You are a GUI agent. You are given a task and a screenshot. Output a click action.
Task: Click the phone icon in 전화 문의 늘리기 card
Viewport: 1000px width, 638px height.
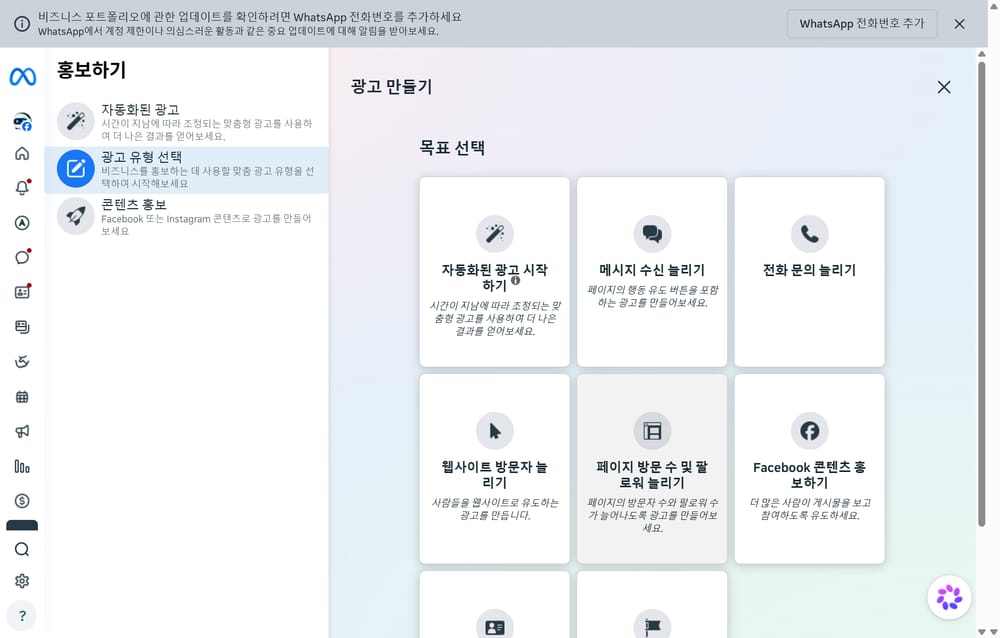coord(809,234)
